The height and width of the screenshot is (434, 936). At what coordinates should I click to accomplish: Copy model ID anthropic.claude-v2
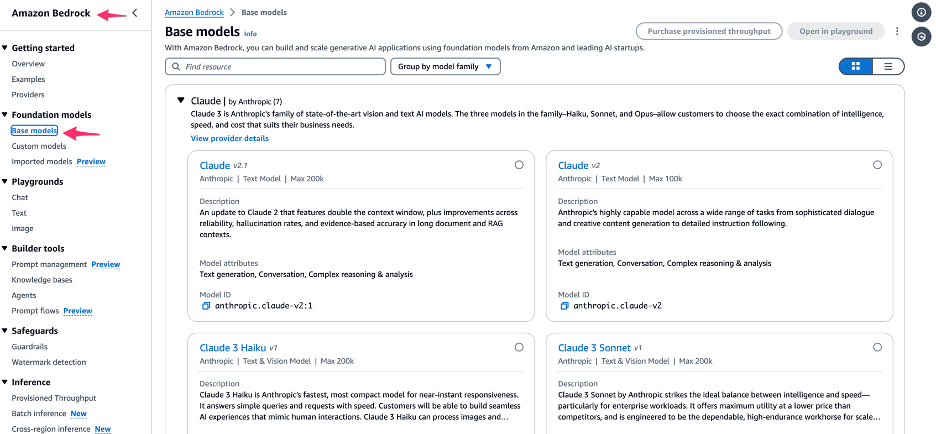pos(564,305)
